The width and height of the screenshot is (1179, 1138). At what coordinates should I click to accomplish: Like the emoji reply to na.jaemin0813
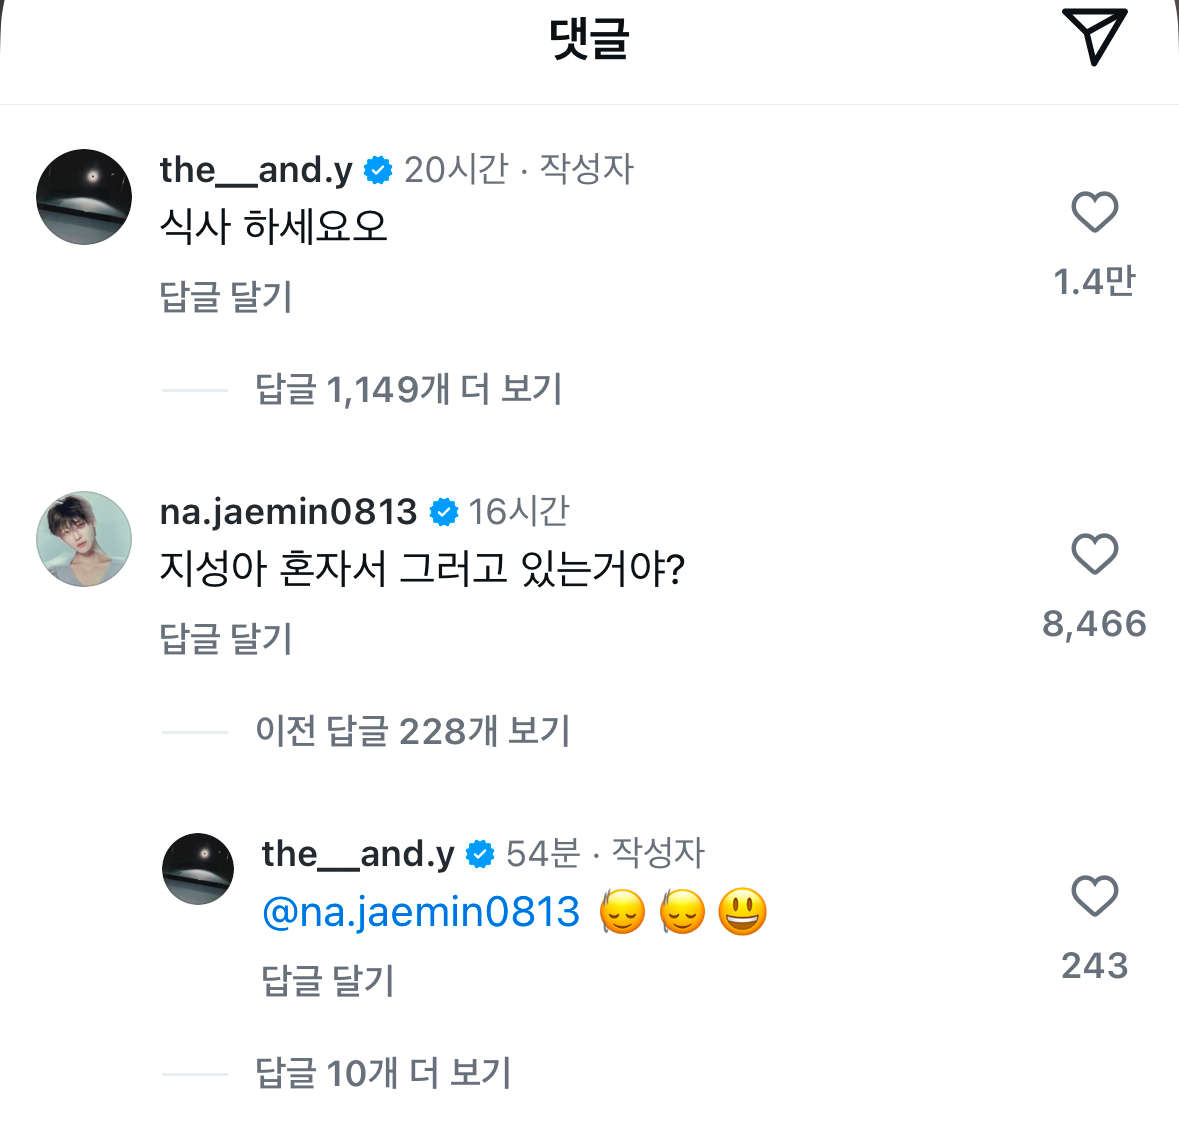(1094, 896)
